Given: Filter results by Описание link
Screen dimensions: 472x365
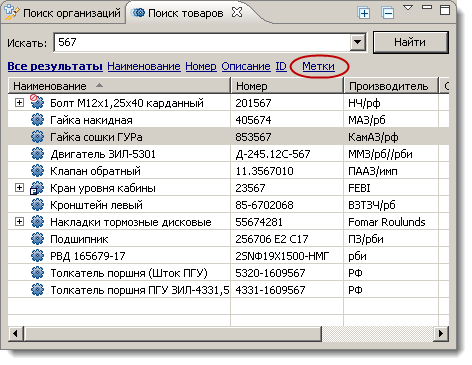Looking at the screenshot, I should [x=246, y=66].
